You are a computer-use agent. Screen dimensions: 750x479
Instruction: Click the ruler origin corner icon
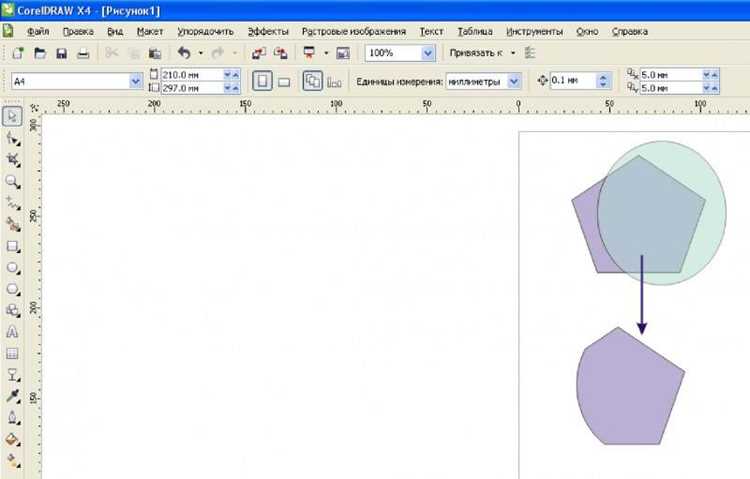pyautogui.click(x=34, y=108)
